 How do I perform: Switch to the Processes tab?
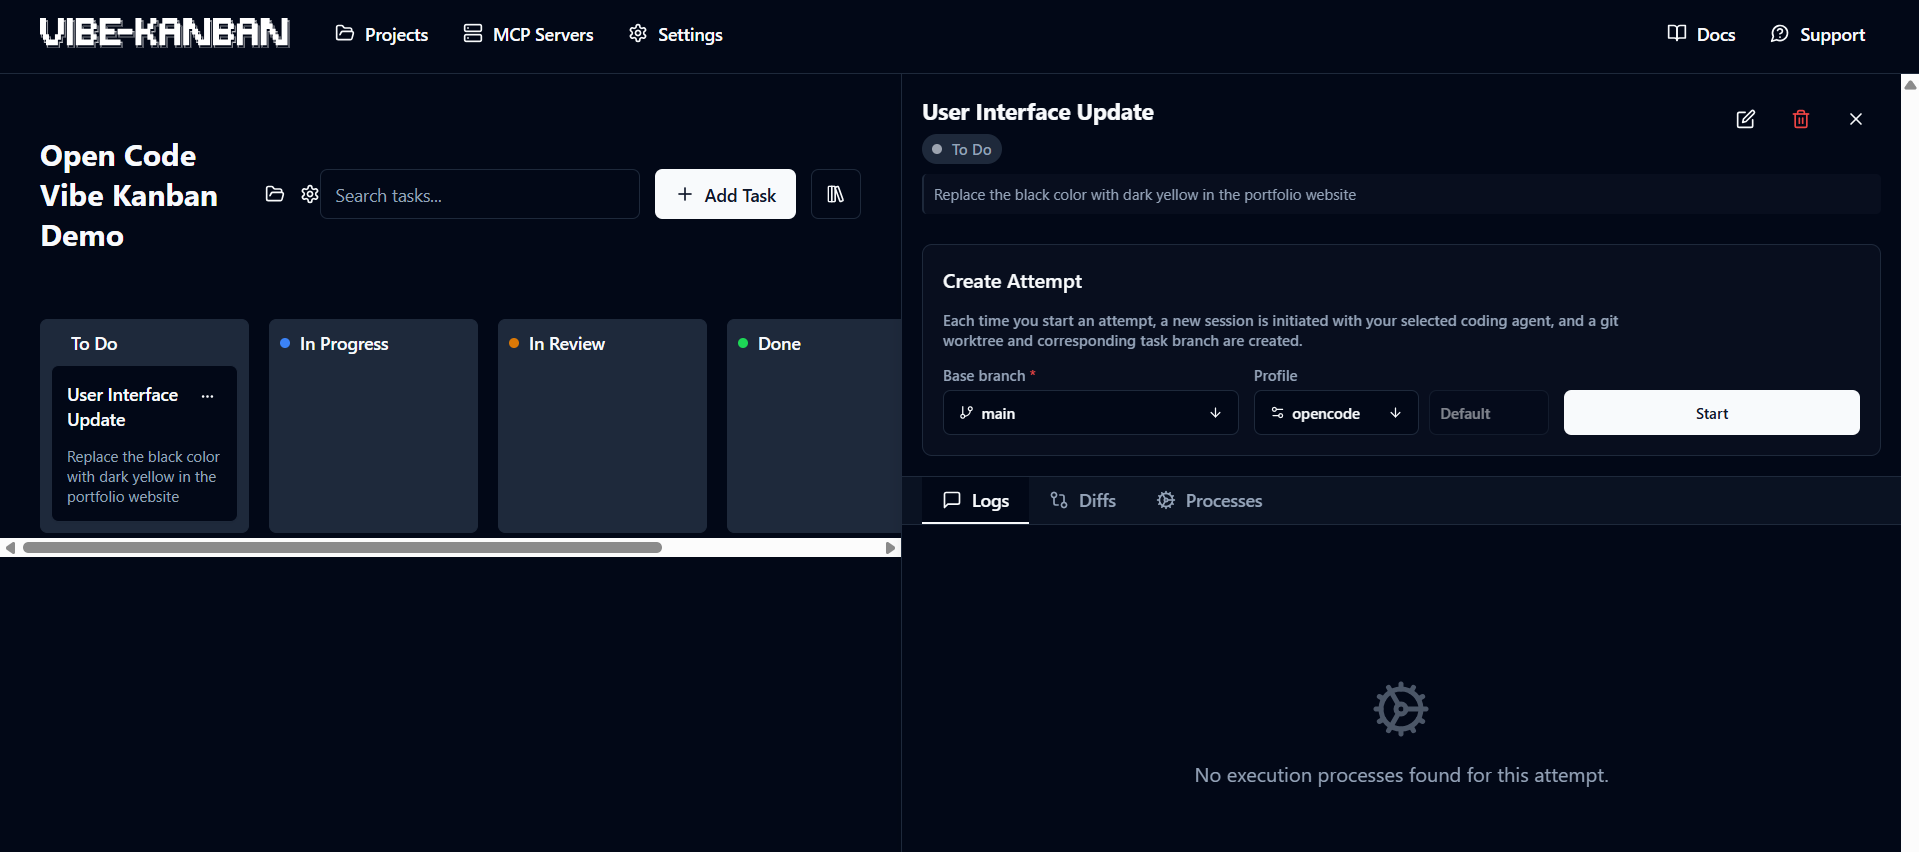1209,500
